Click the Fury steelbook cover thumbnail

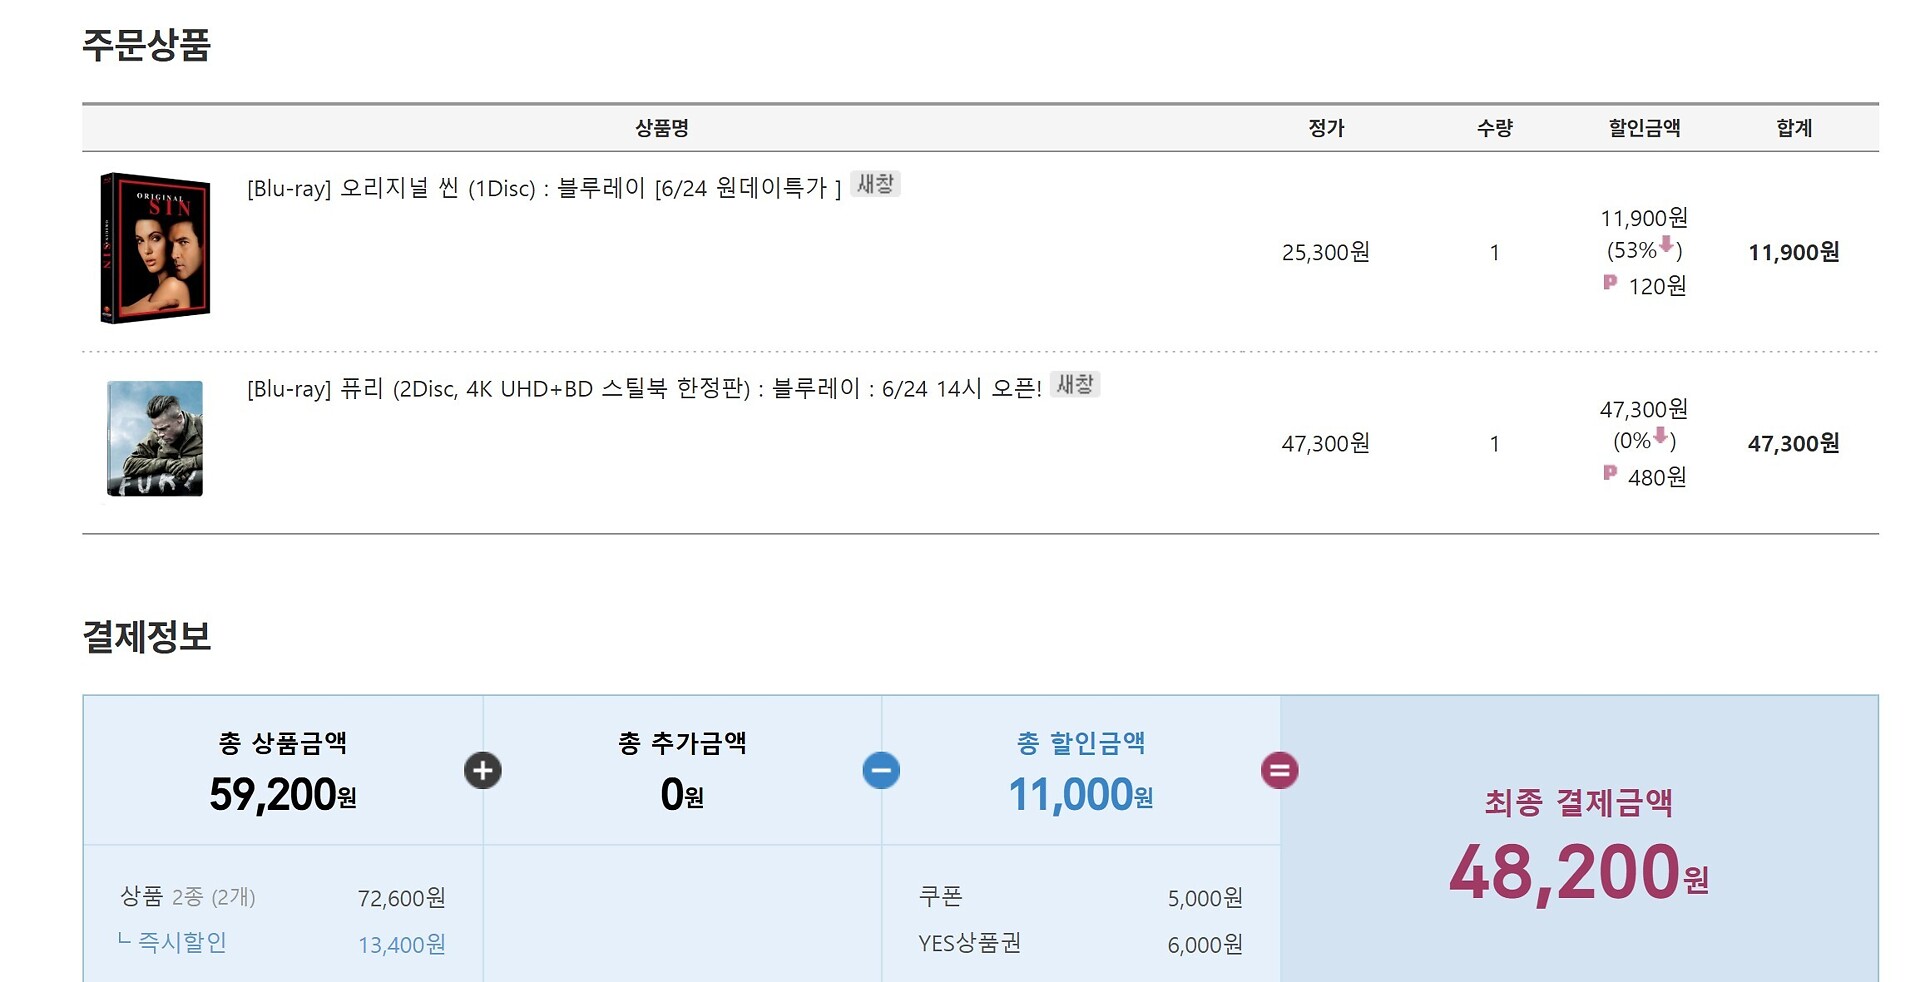point(155,438)
